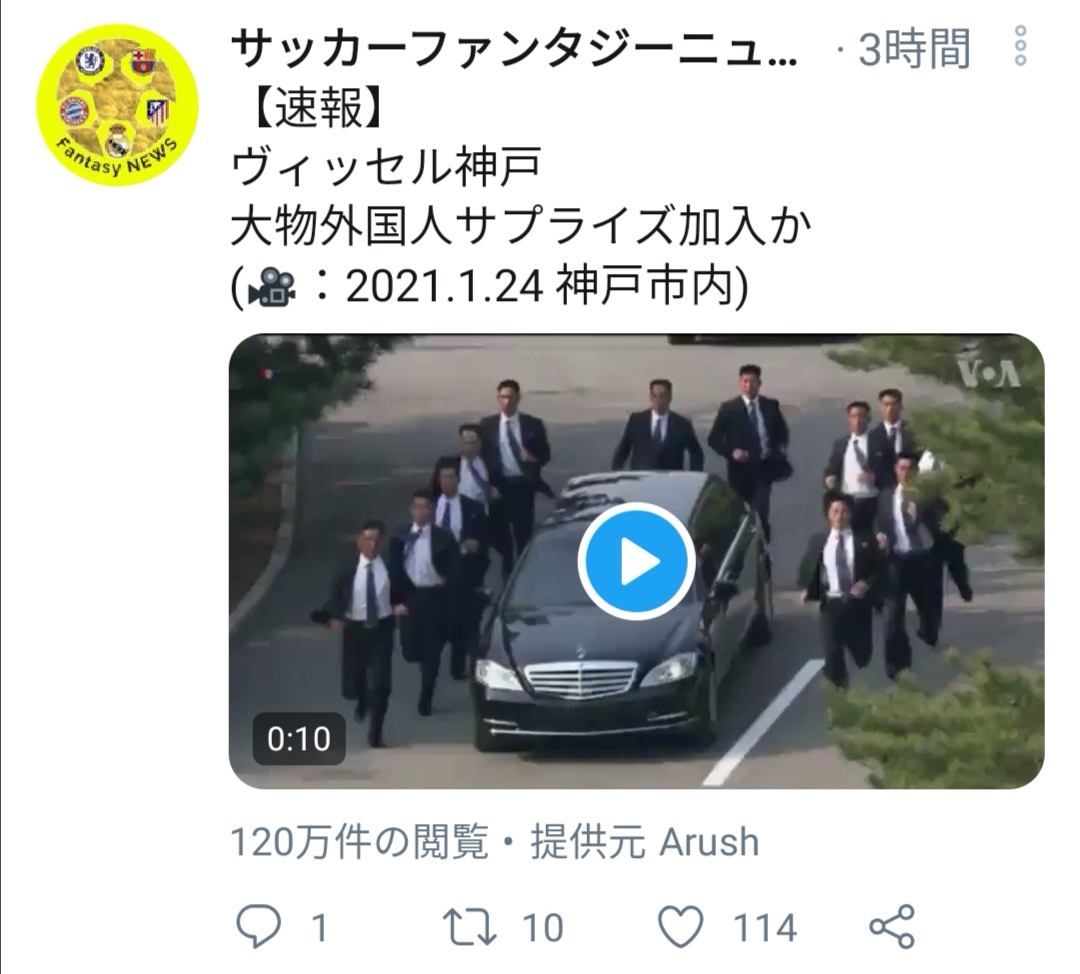Open the Fantasy NEWS profile avatar
The image size is (1080, 974).
coord(117,105)
